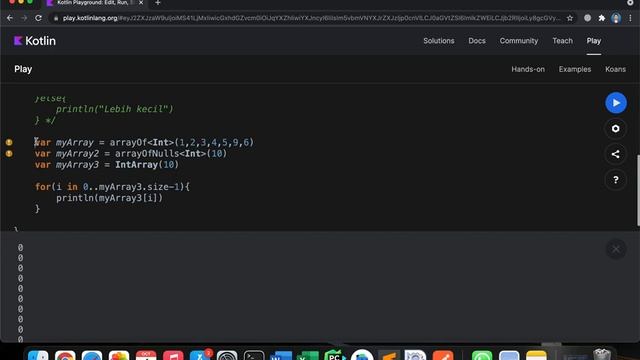Open the Examples link
The height and width of the screenshot is (360, 640).
coord(575,69)
